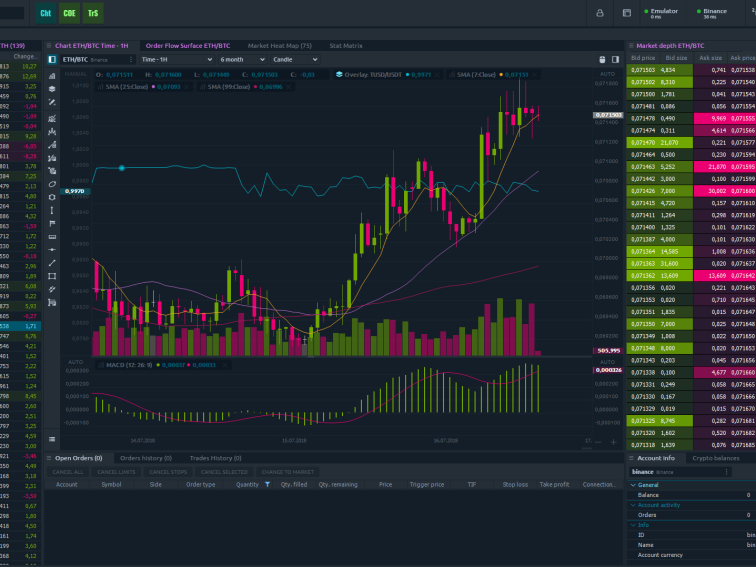756x567 pixels.
Task: Click the layers overlay tool icon
Action: (x=52, y=89)
